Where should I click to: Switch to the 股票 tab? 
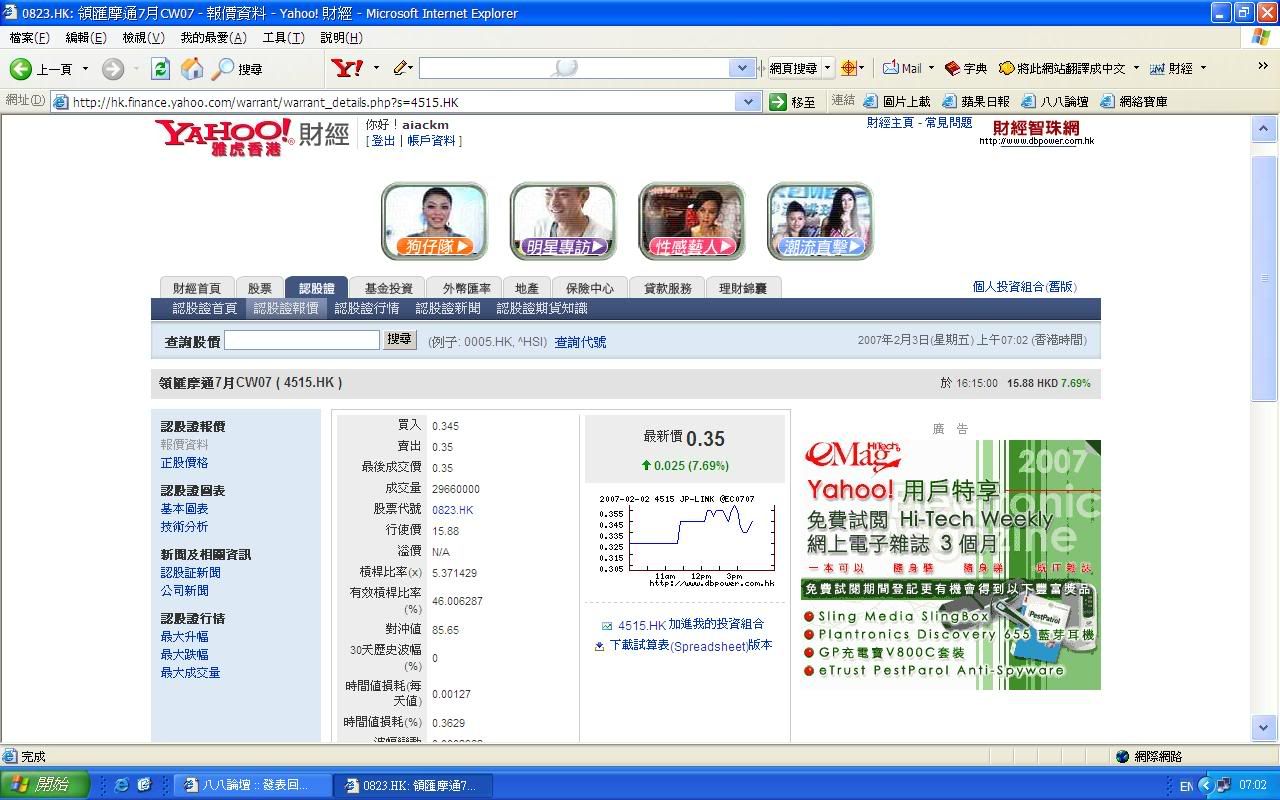tap(260, 288)
